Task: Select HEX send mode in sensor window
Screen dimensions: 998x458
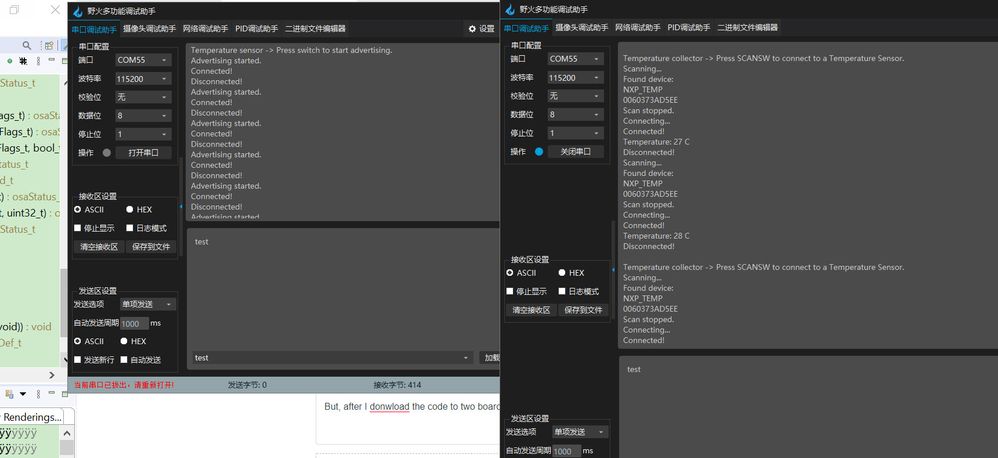Action: click(124, 341)
